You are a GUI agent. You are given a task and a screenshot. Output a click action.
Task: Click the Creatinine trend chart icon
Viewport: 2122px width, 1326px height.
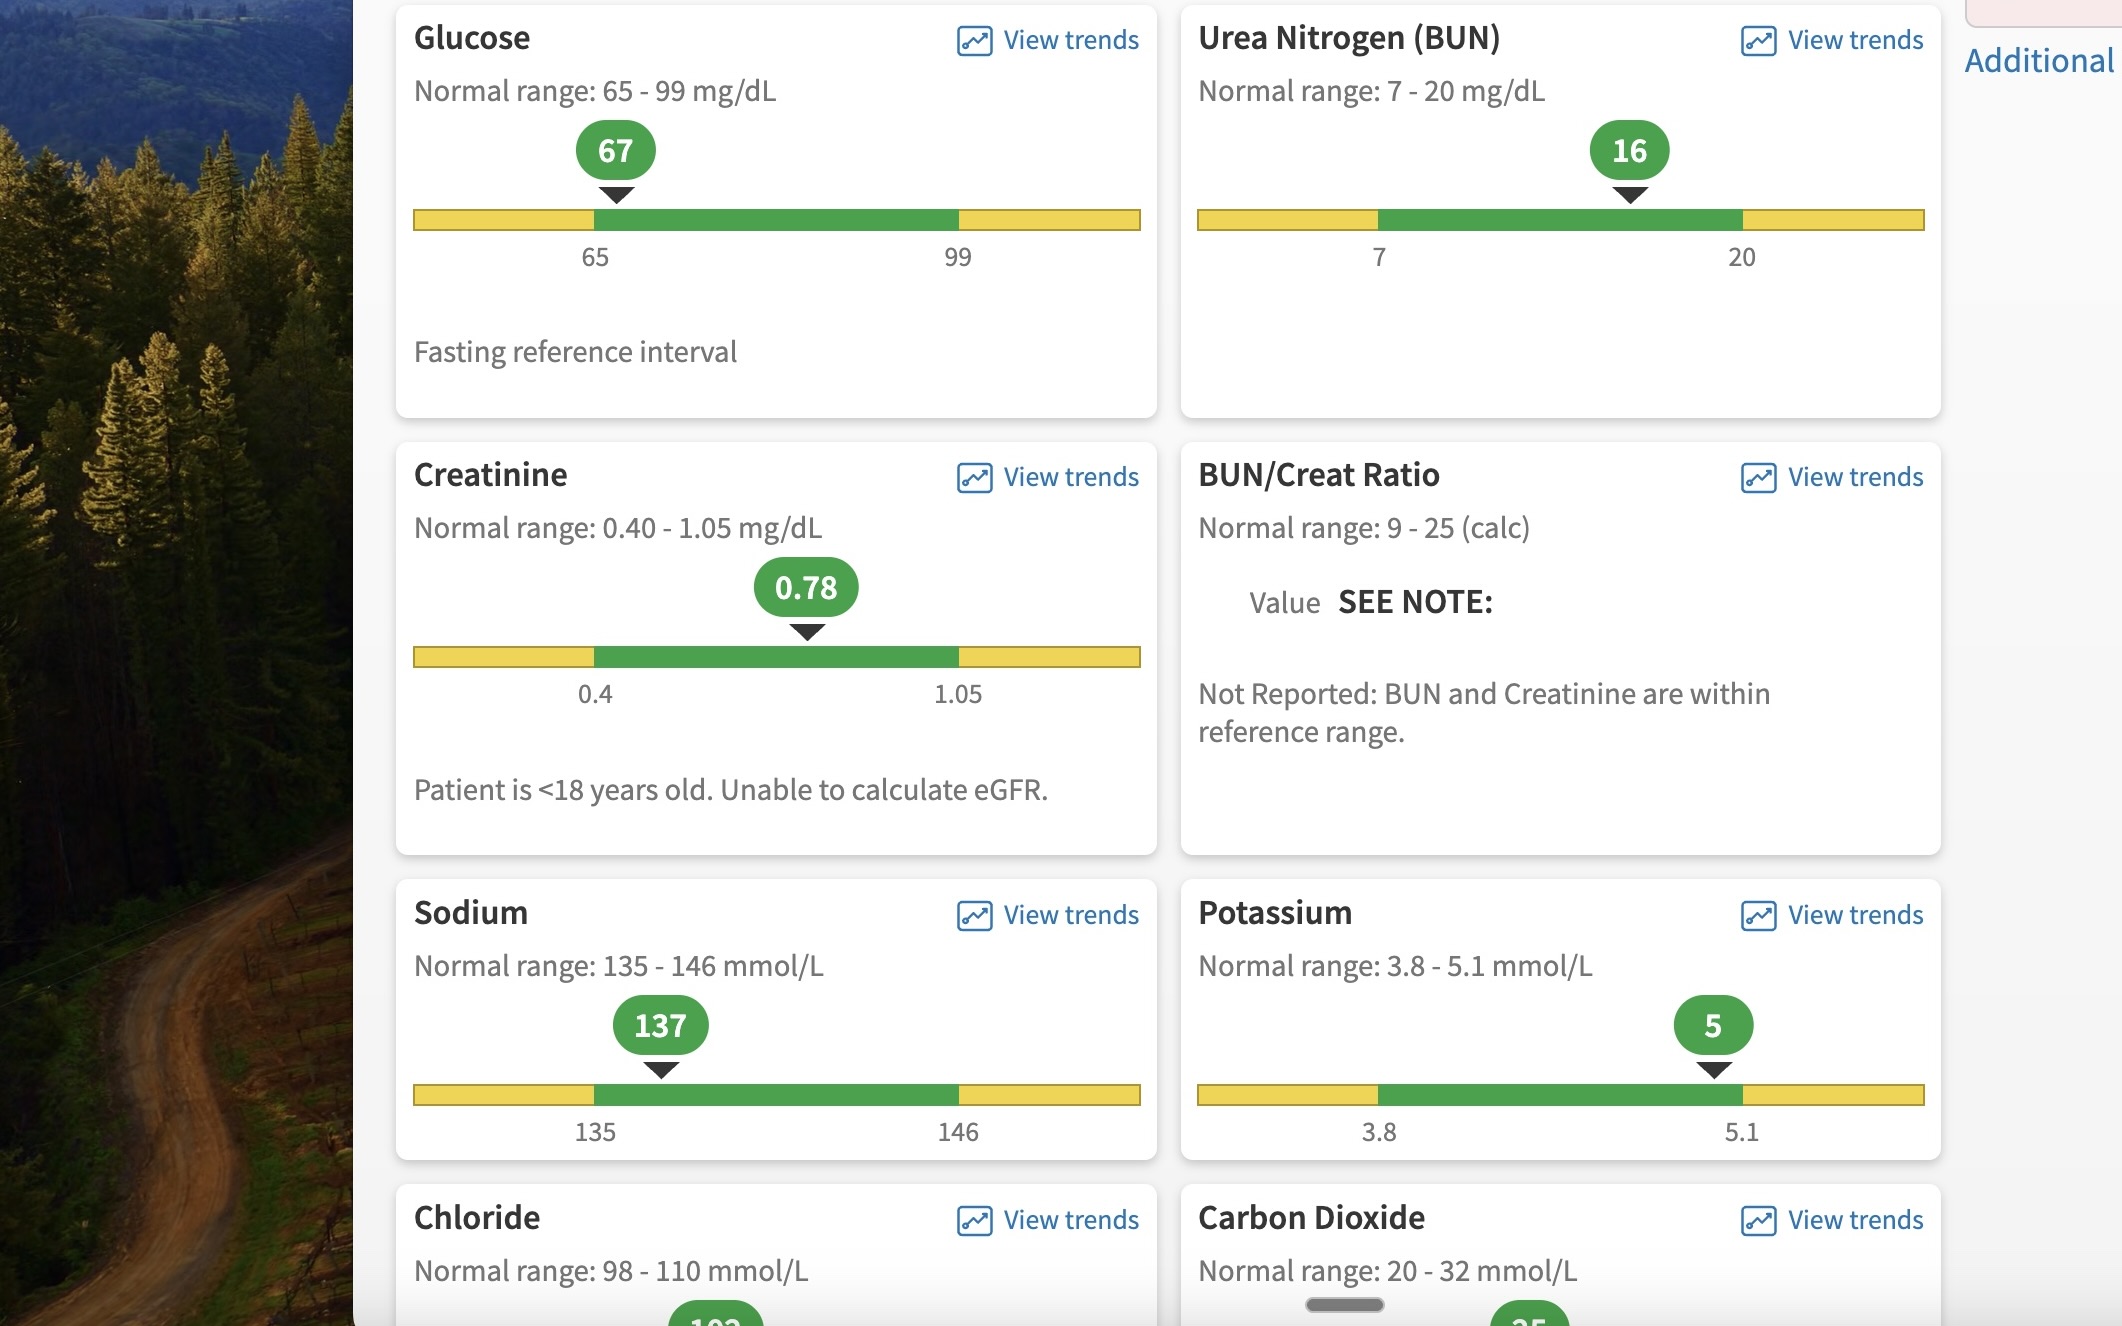click(974, 478)
